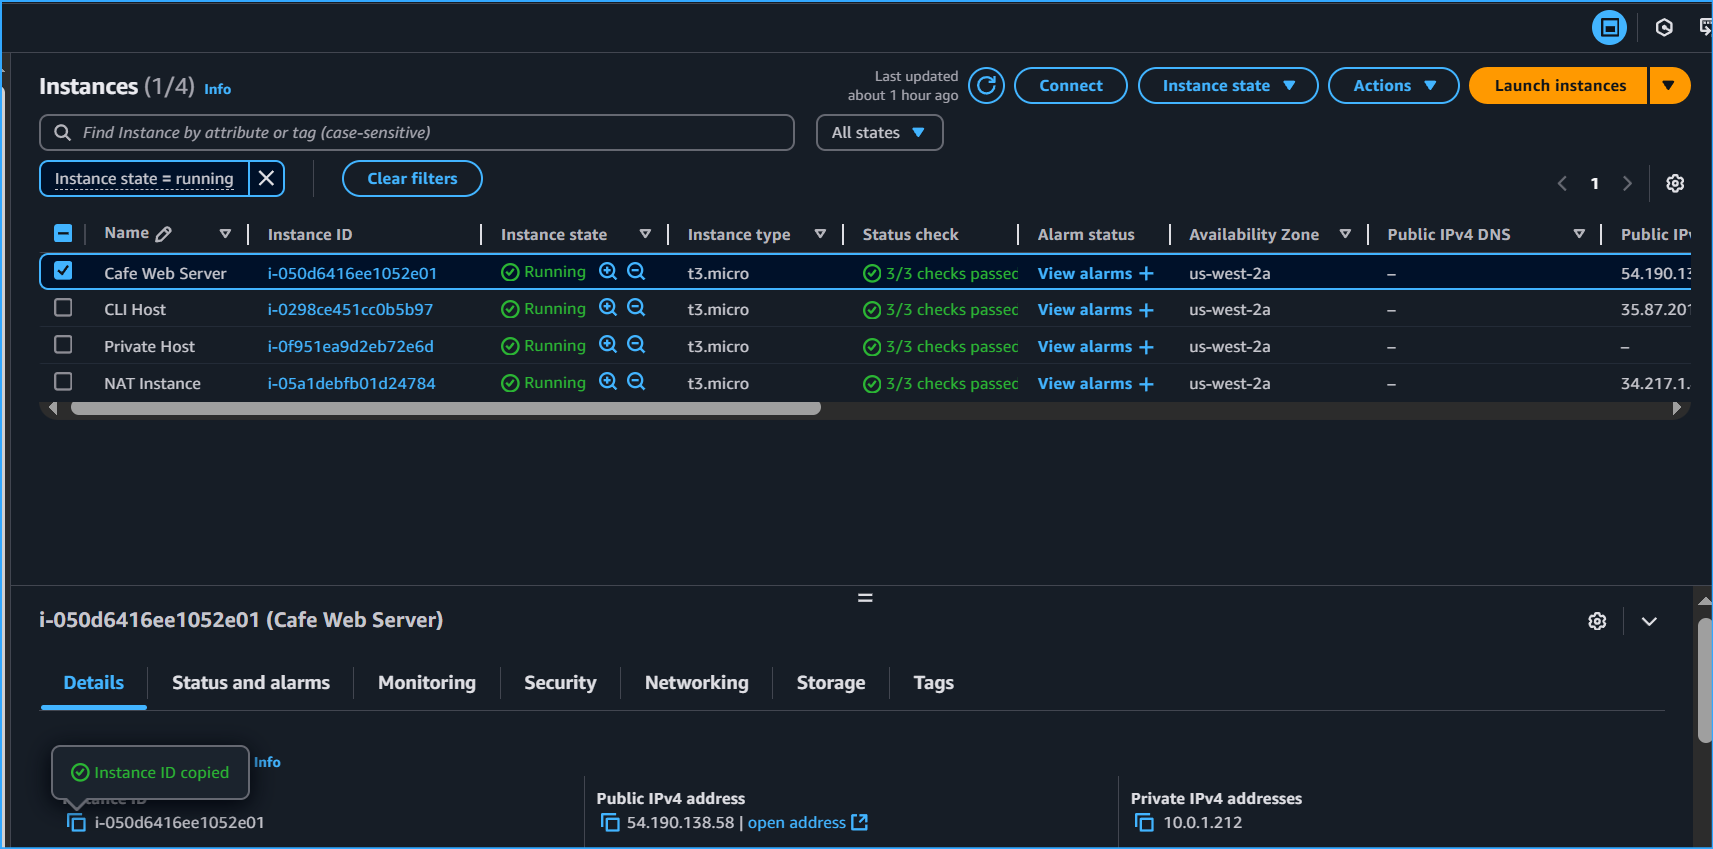The image size is (1713, 849).
Task: Click the external link icon next to open address
Action: [x=859, y=822]
